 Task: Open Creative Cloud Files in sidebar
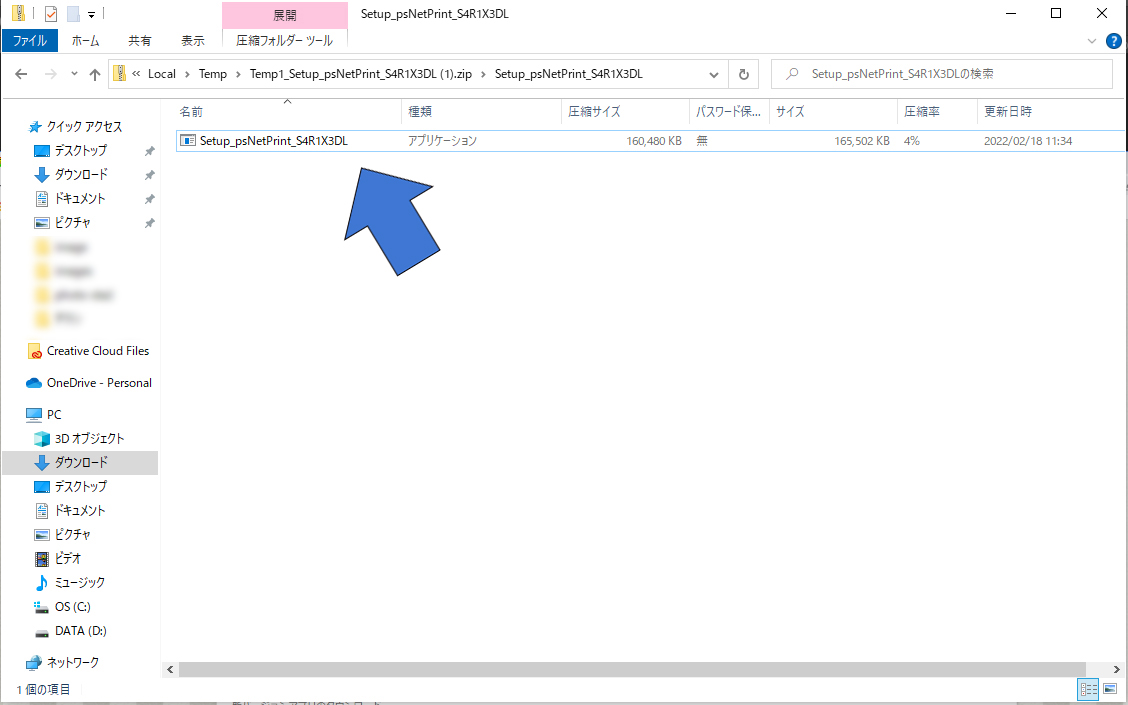(x=97, y=351)
